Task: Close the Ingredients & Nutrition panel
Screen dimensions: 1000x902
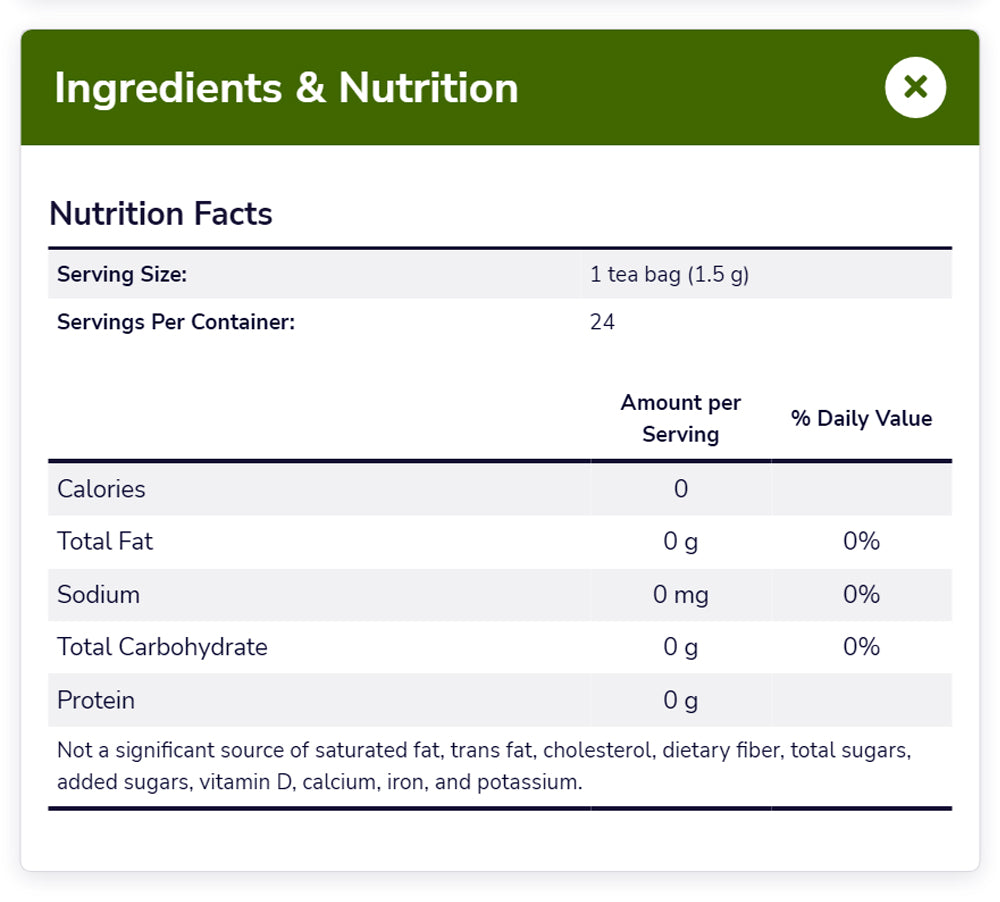Action: pyautogui.click(x=915, y=88)
